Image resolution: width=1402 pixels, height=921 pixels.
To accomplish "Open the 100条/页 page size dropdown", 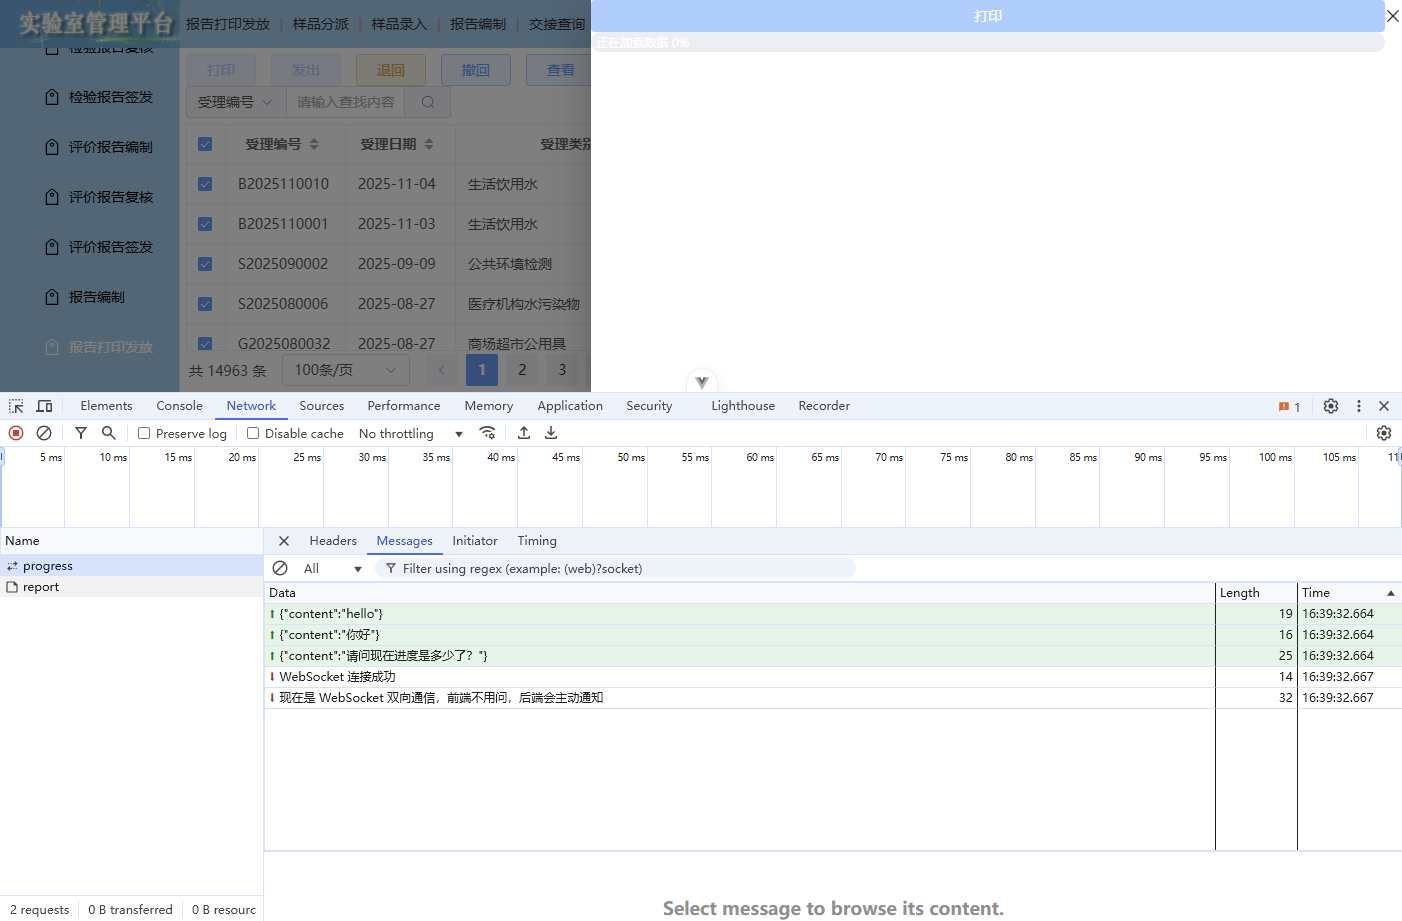I will [x=345, y=369].
